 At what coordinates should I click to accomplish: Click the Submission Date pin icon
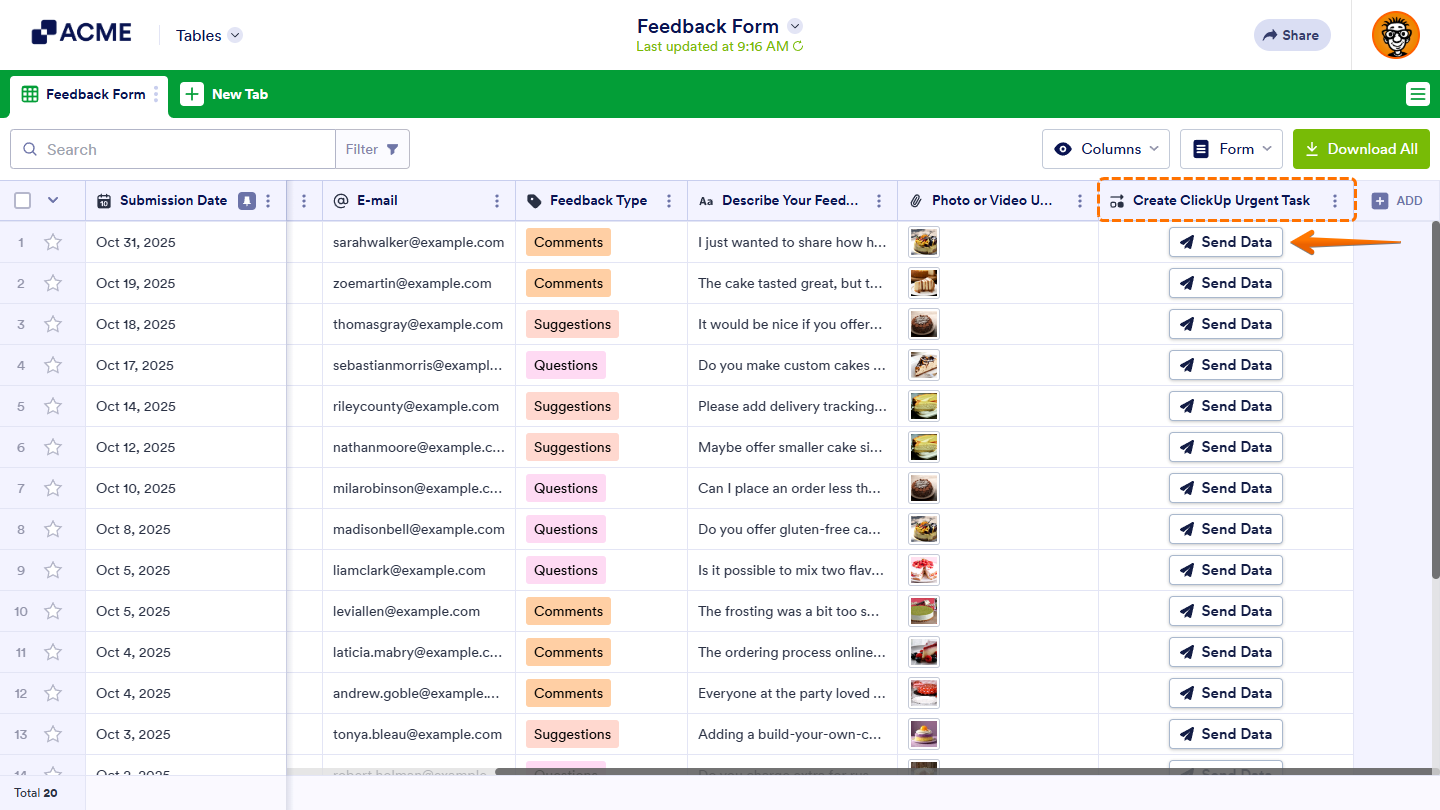pyautogui.click(x=245, y=200)
